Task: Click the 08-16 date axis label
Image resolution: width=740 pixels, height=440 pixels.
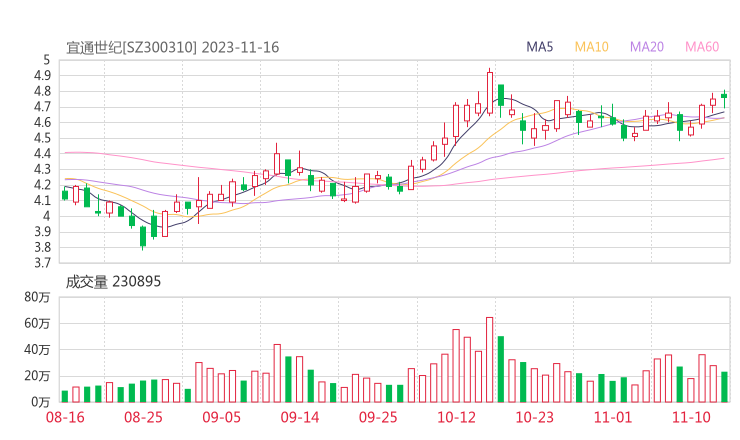Action: tap(65, 417)
